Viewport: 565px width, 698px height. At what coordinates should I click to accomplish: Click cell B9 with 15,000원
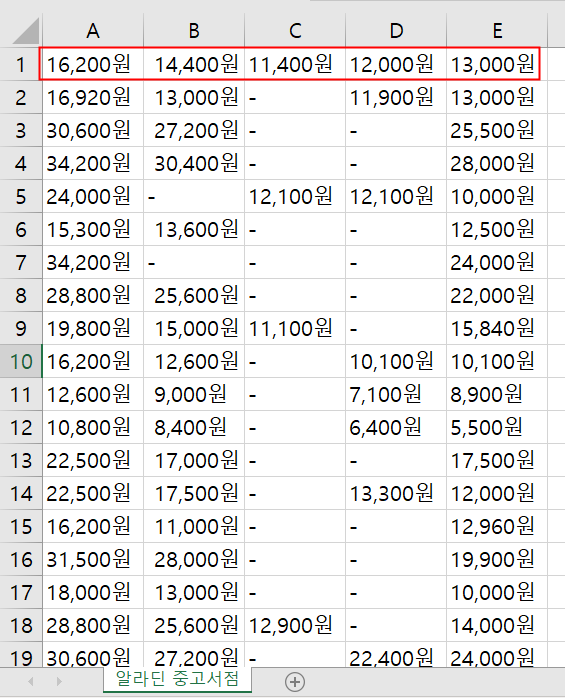(194, 328)
